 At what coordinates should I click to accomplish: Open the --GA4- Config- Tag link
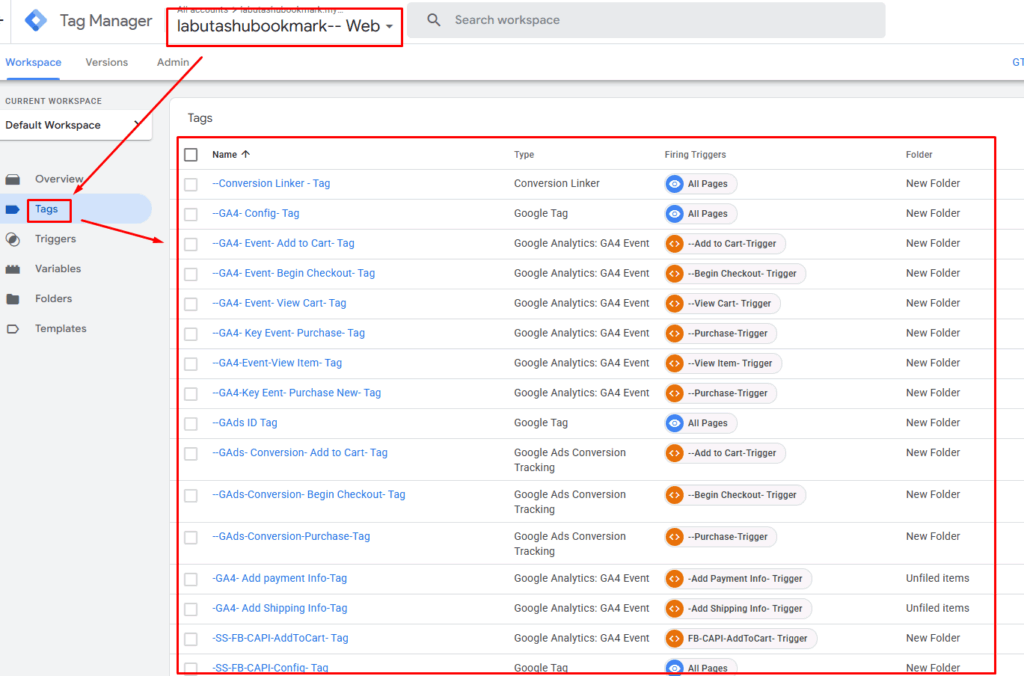256,213
